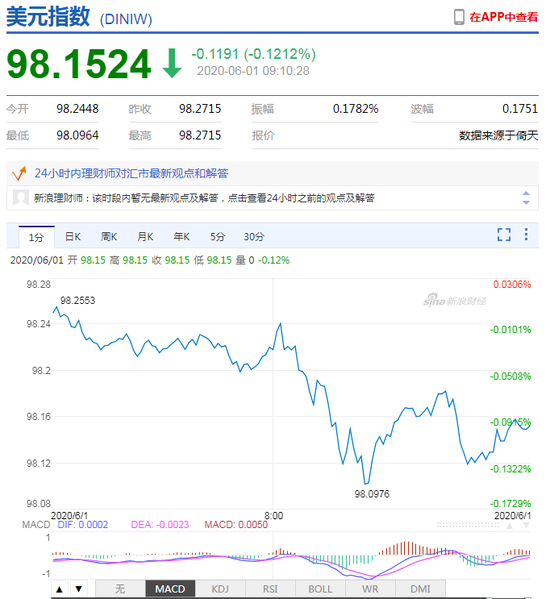The image size is (550, 599).
Task: Open the chart options three-dot menu
Action: click(526, 234)
